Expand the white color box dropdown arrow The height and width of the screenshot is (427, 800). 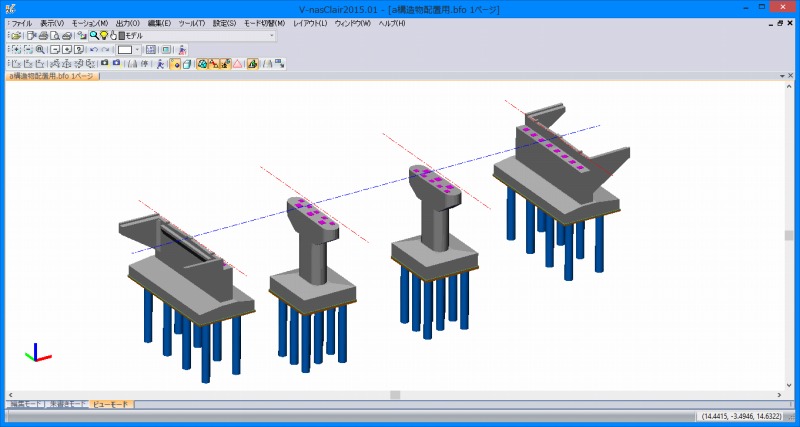click(x=137, y=49)
